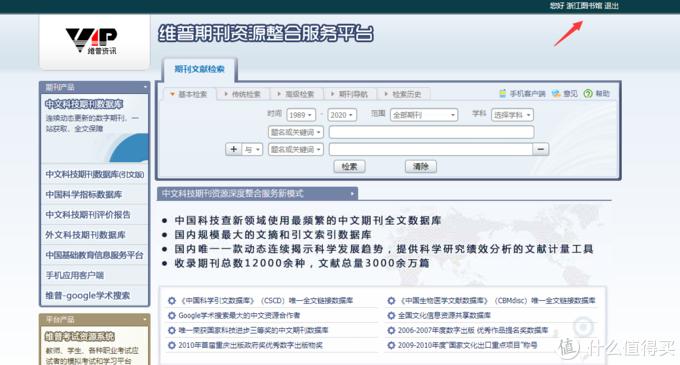680x365 pixels.
Task: Open the 手机客户端 icon link
Action: point(503,93)
